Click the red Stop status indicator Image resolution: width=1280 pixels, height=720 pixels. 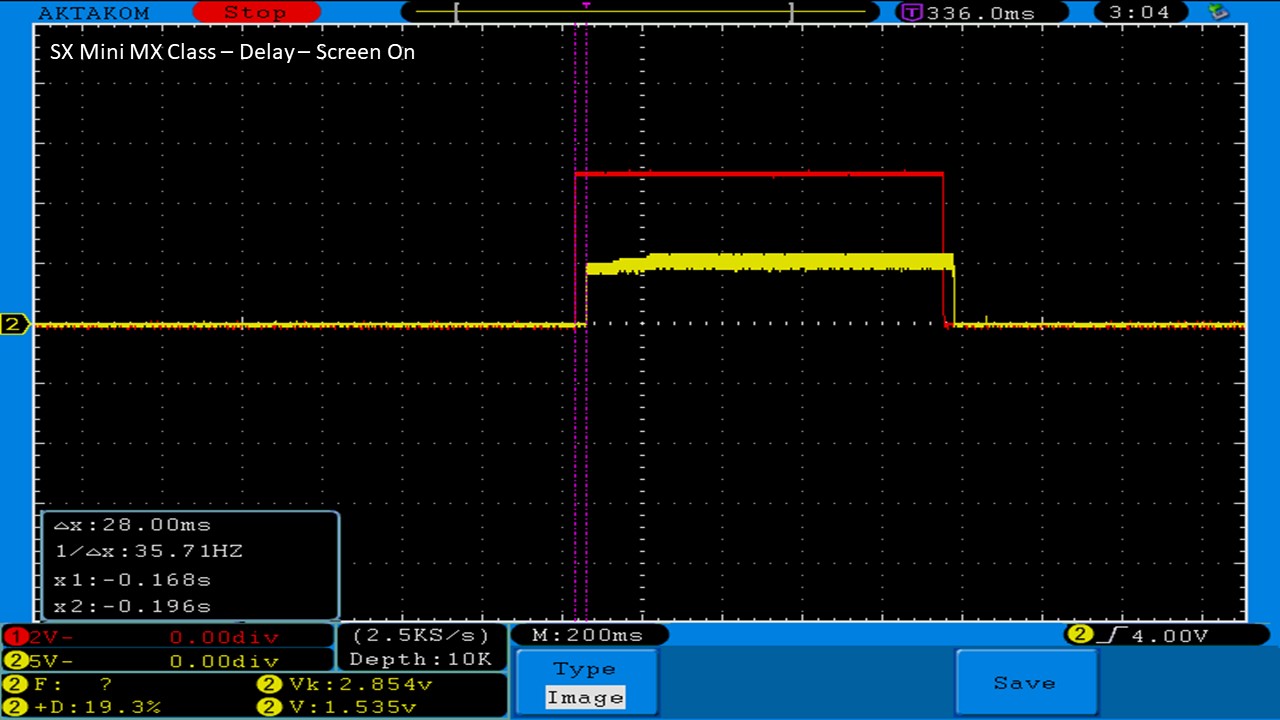coord(256,13)
